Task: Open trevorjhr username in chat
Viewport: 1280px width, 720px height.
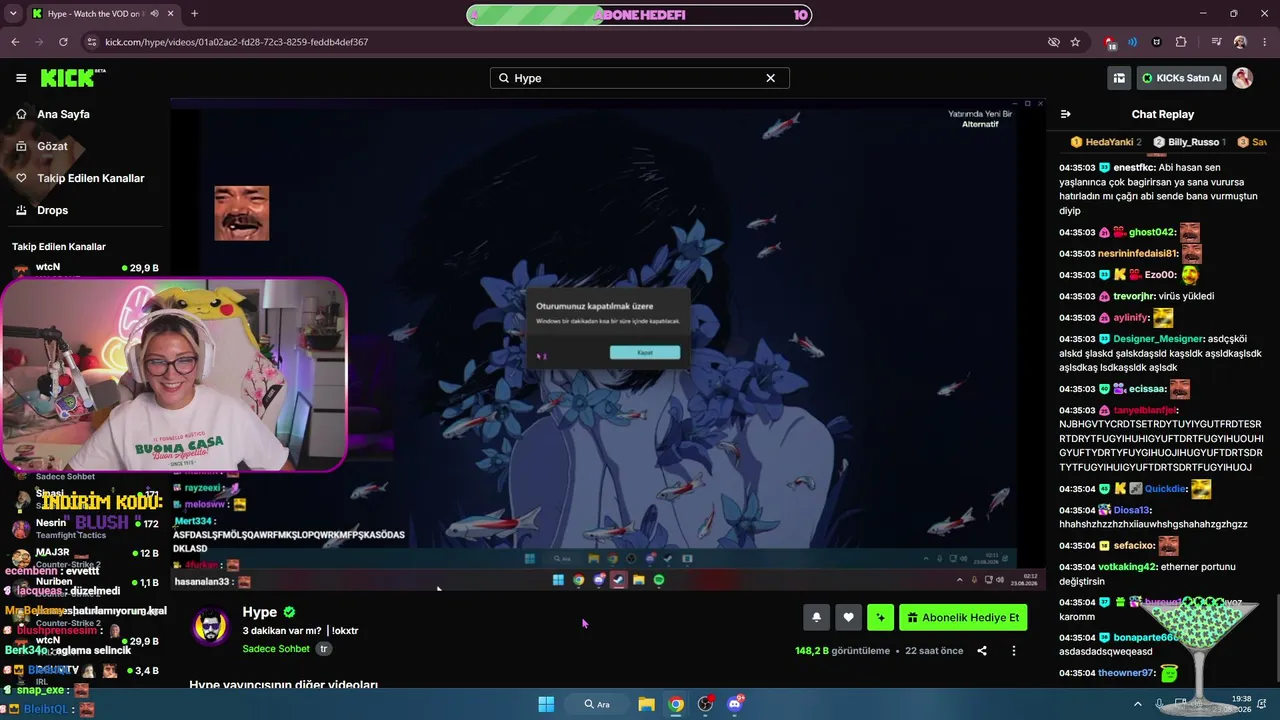Action: (1134, 296)
